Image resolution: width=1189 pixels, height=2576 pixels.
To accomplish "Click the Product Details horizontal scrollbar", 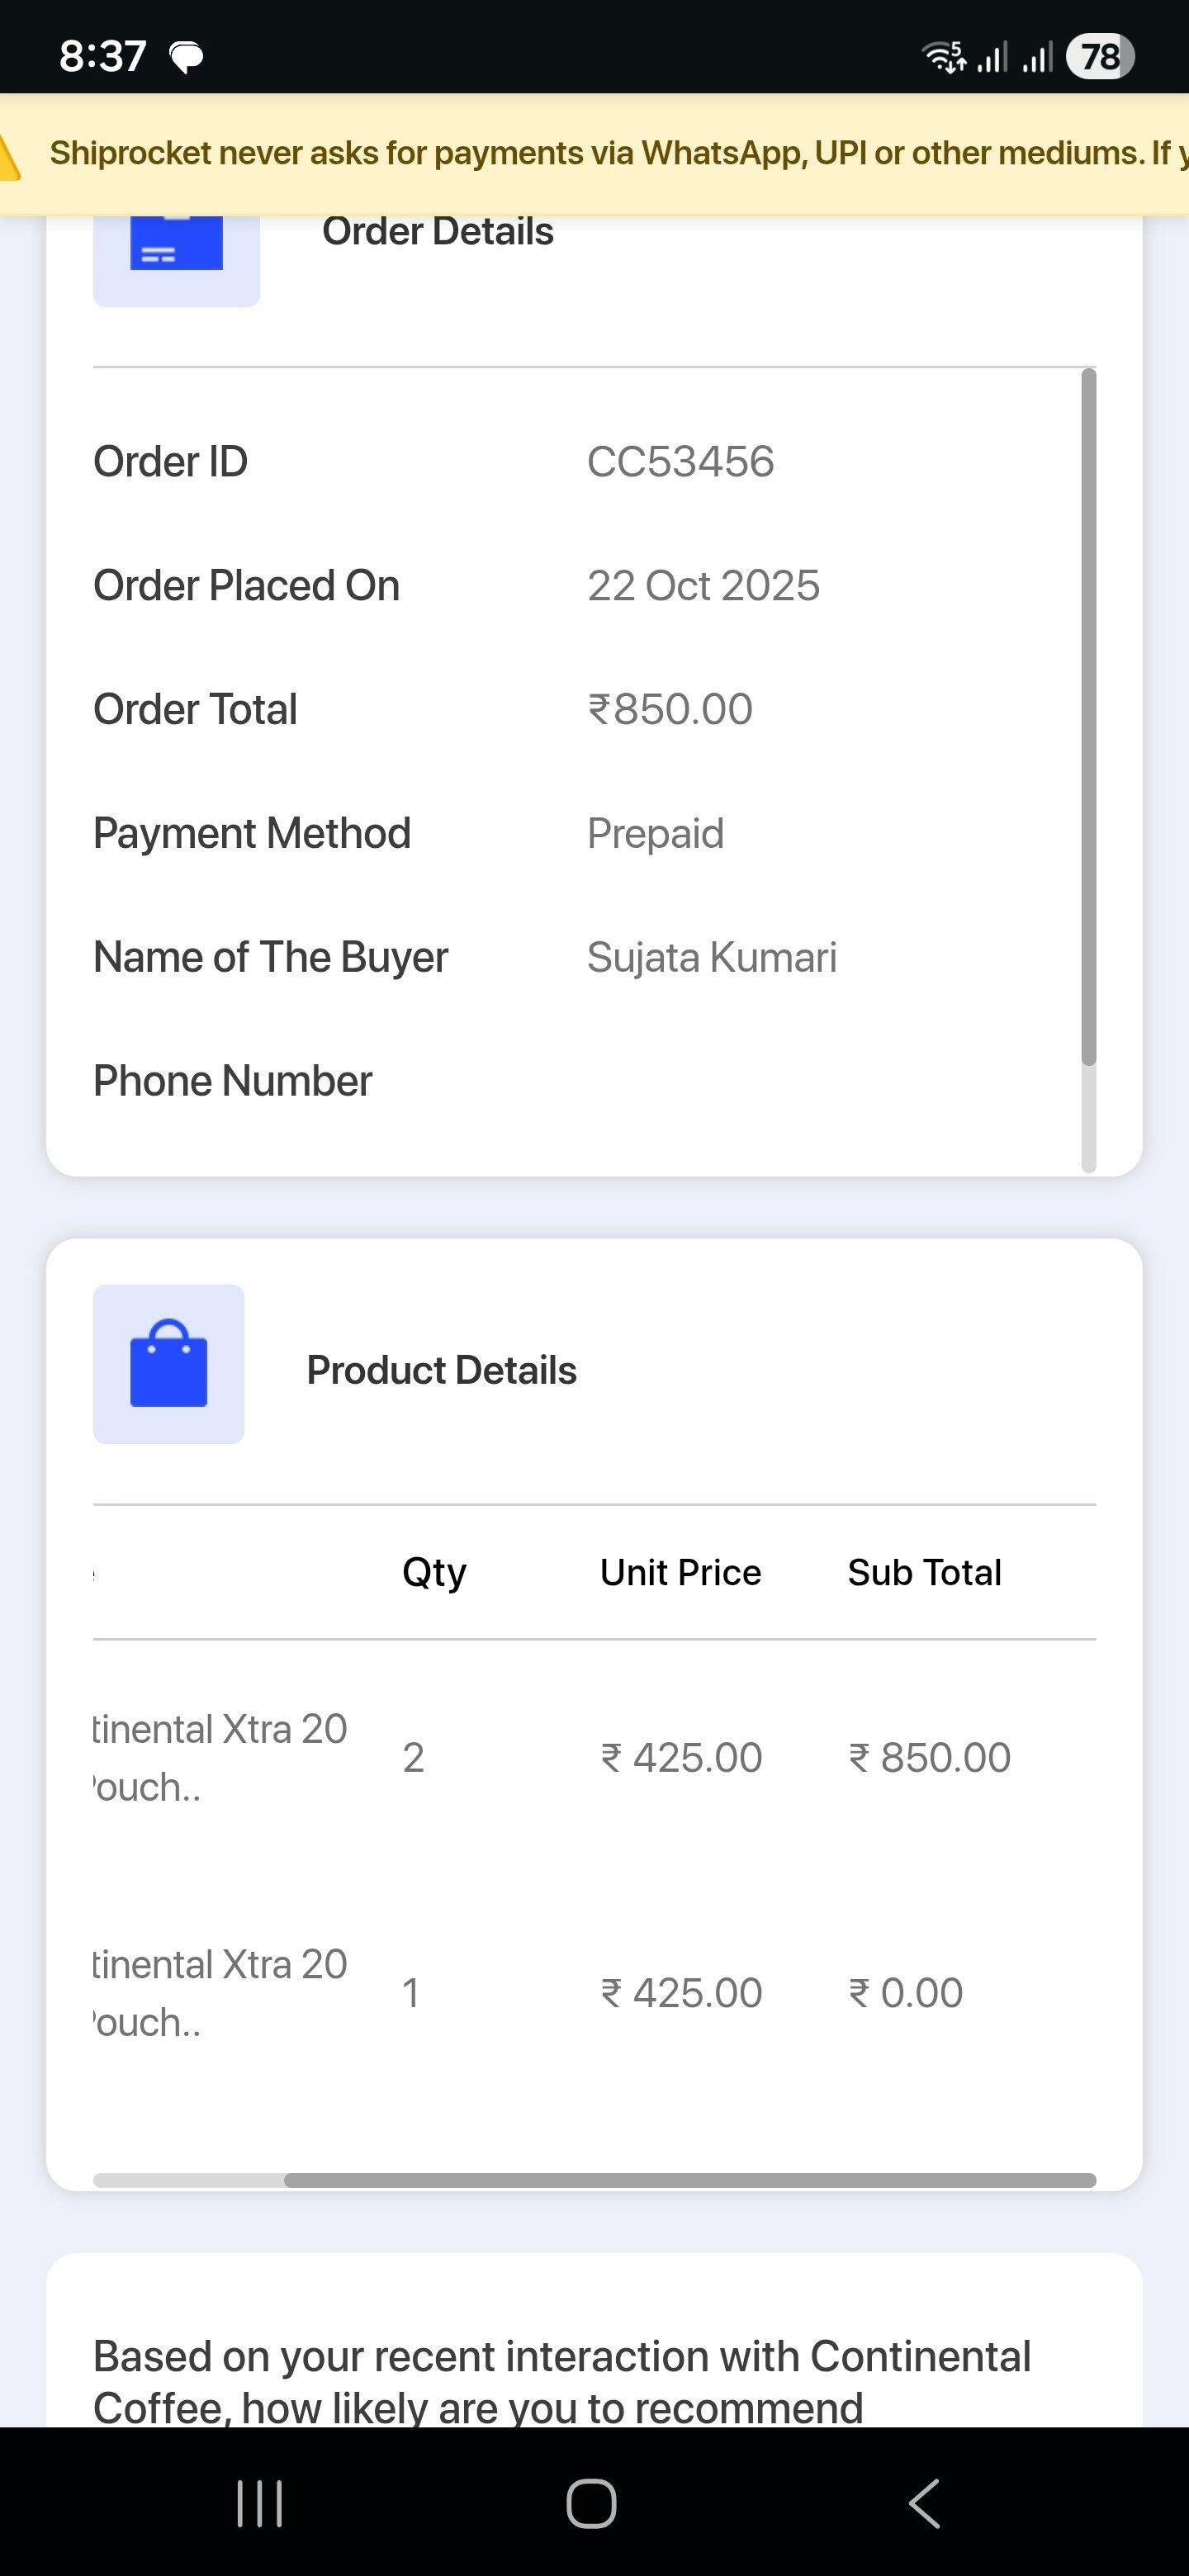I will 689,2180.
